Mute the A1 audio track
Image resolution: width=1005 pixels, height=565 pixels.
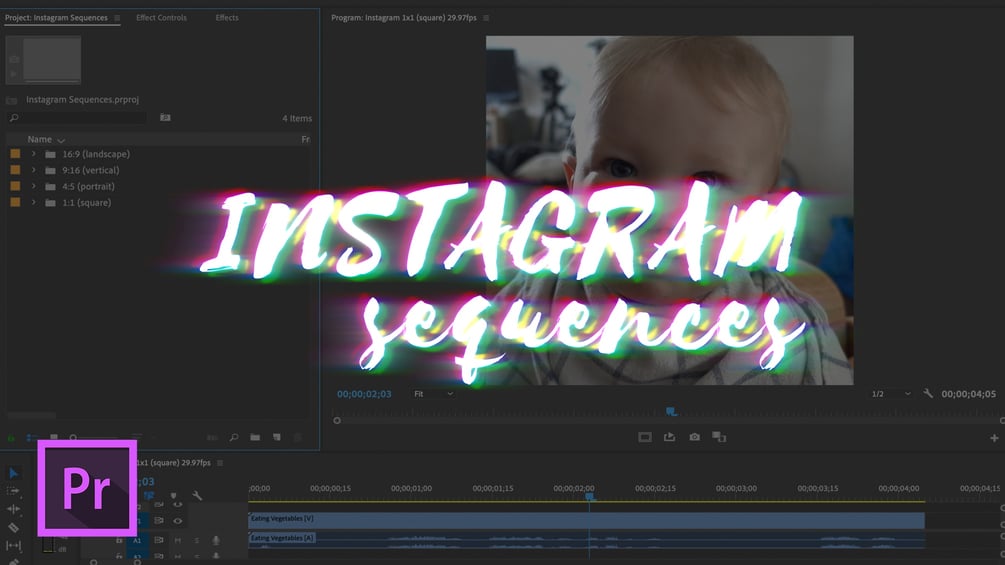click(x=178, y=541)
